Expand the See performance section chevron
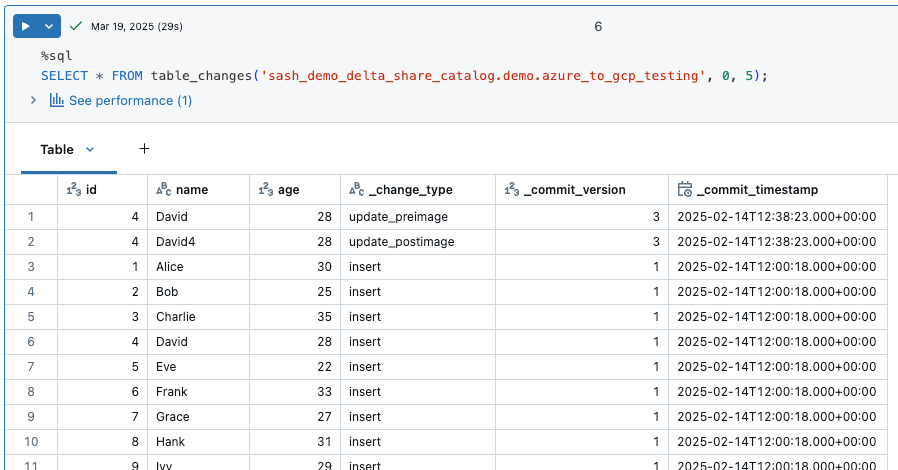 (x=33, y=100)
